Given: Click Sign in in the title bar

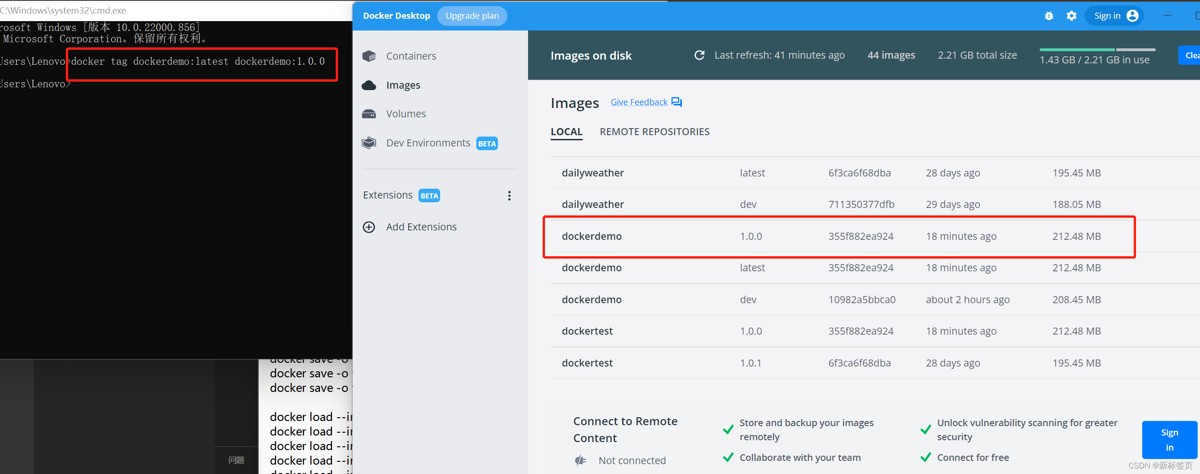Looking at the screenshot, I should coord(1115,16).
